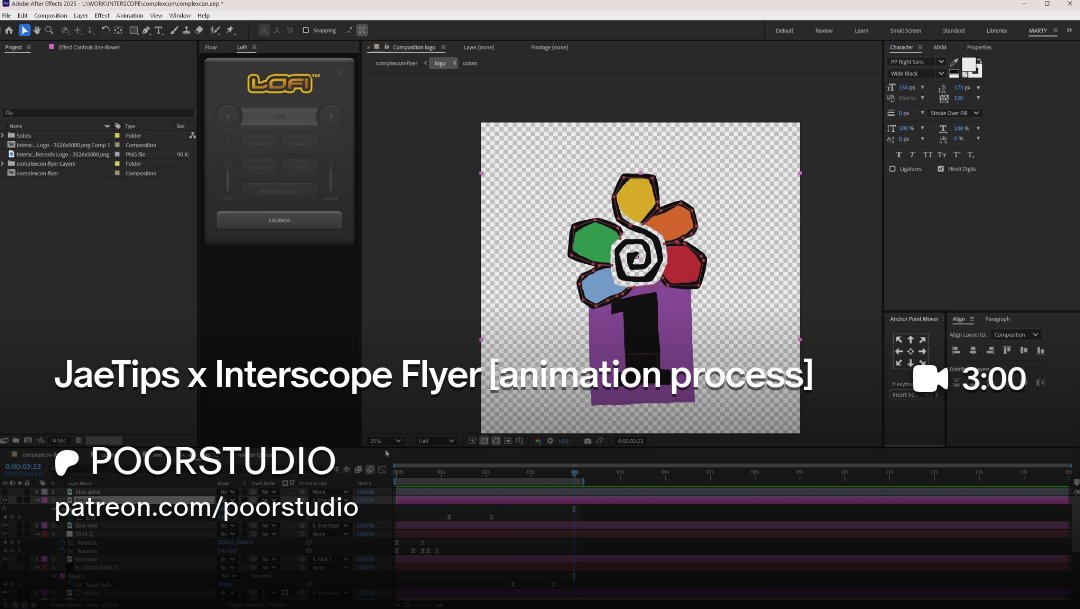Select the Eraser tool
Image resolution: width=1080 pixels, height=609 pixels.
[199, 30]
